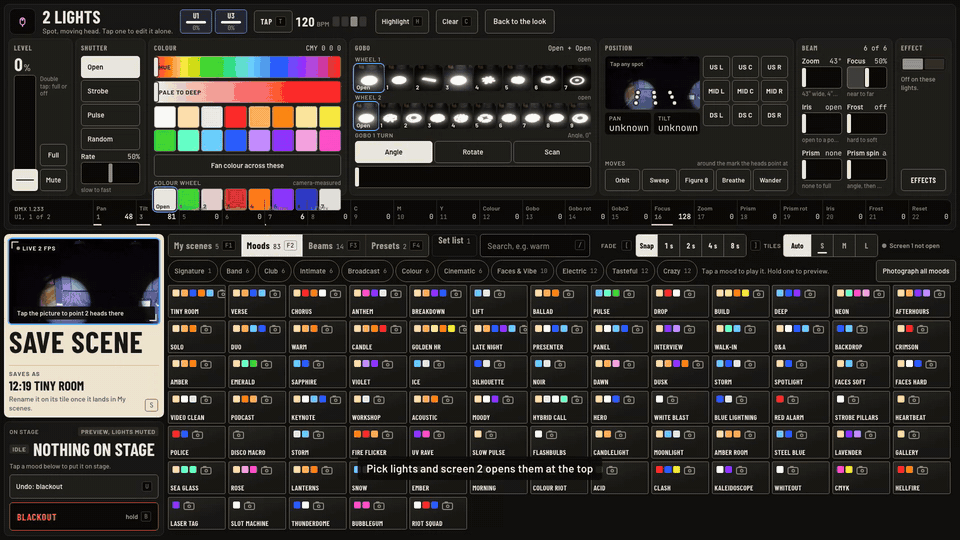Start the Figure 8 move
960x540 pixels.
pos(696,181)
